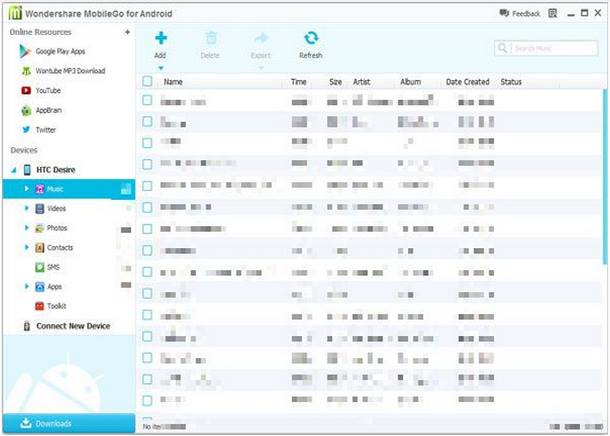
Task: Select Music category in sidebar
Action: pos(69,189)
